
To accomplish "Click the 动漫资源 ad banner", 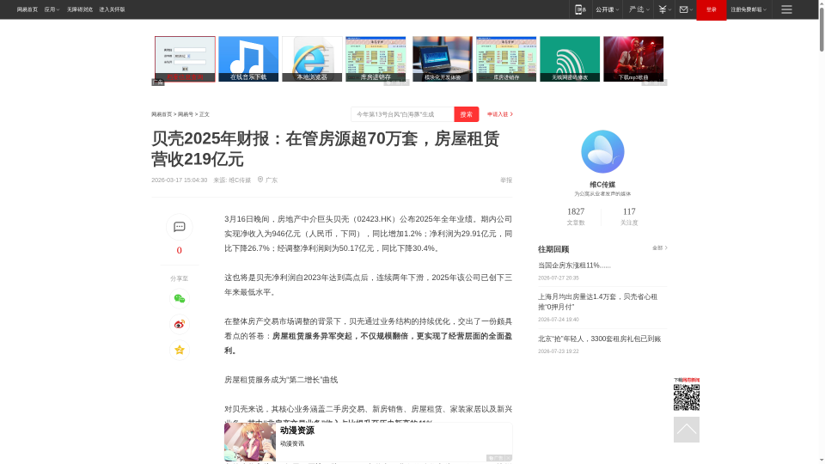I will tap(368, 442).
